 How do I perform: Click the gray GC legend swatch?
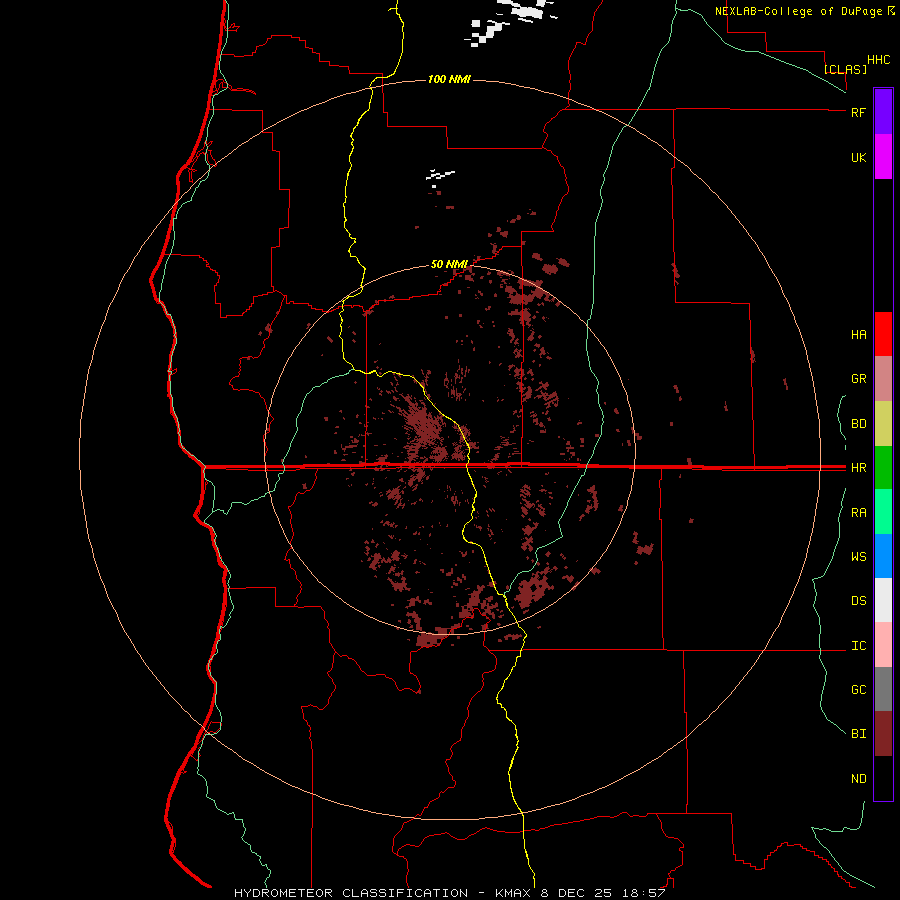click(883, 689)
